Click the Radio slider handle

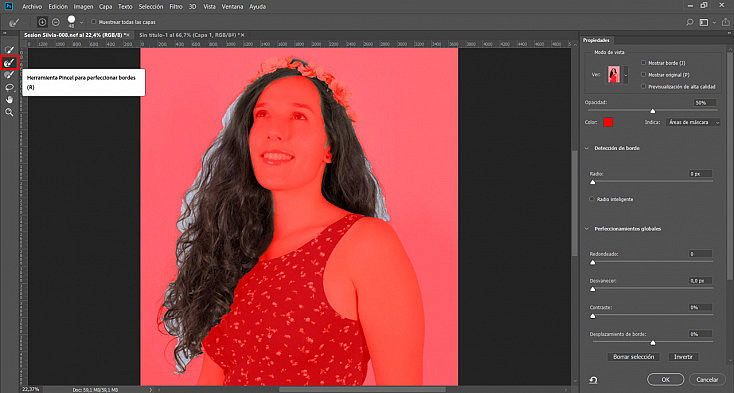pyautogui.click(x=593, y=182)
